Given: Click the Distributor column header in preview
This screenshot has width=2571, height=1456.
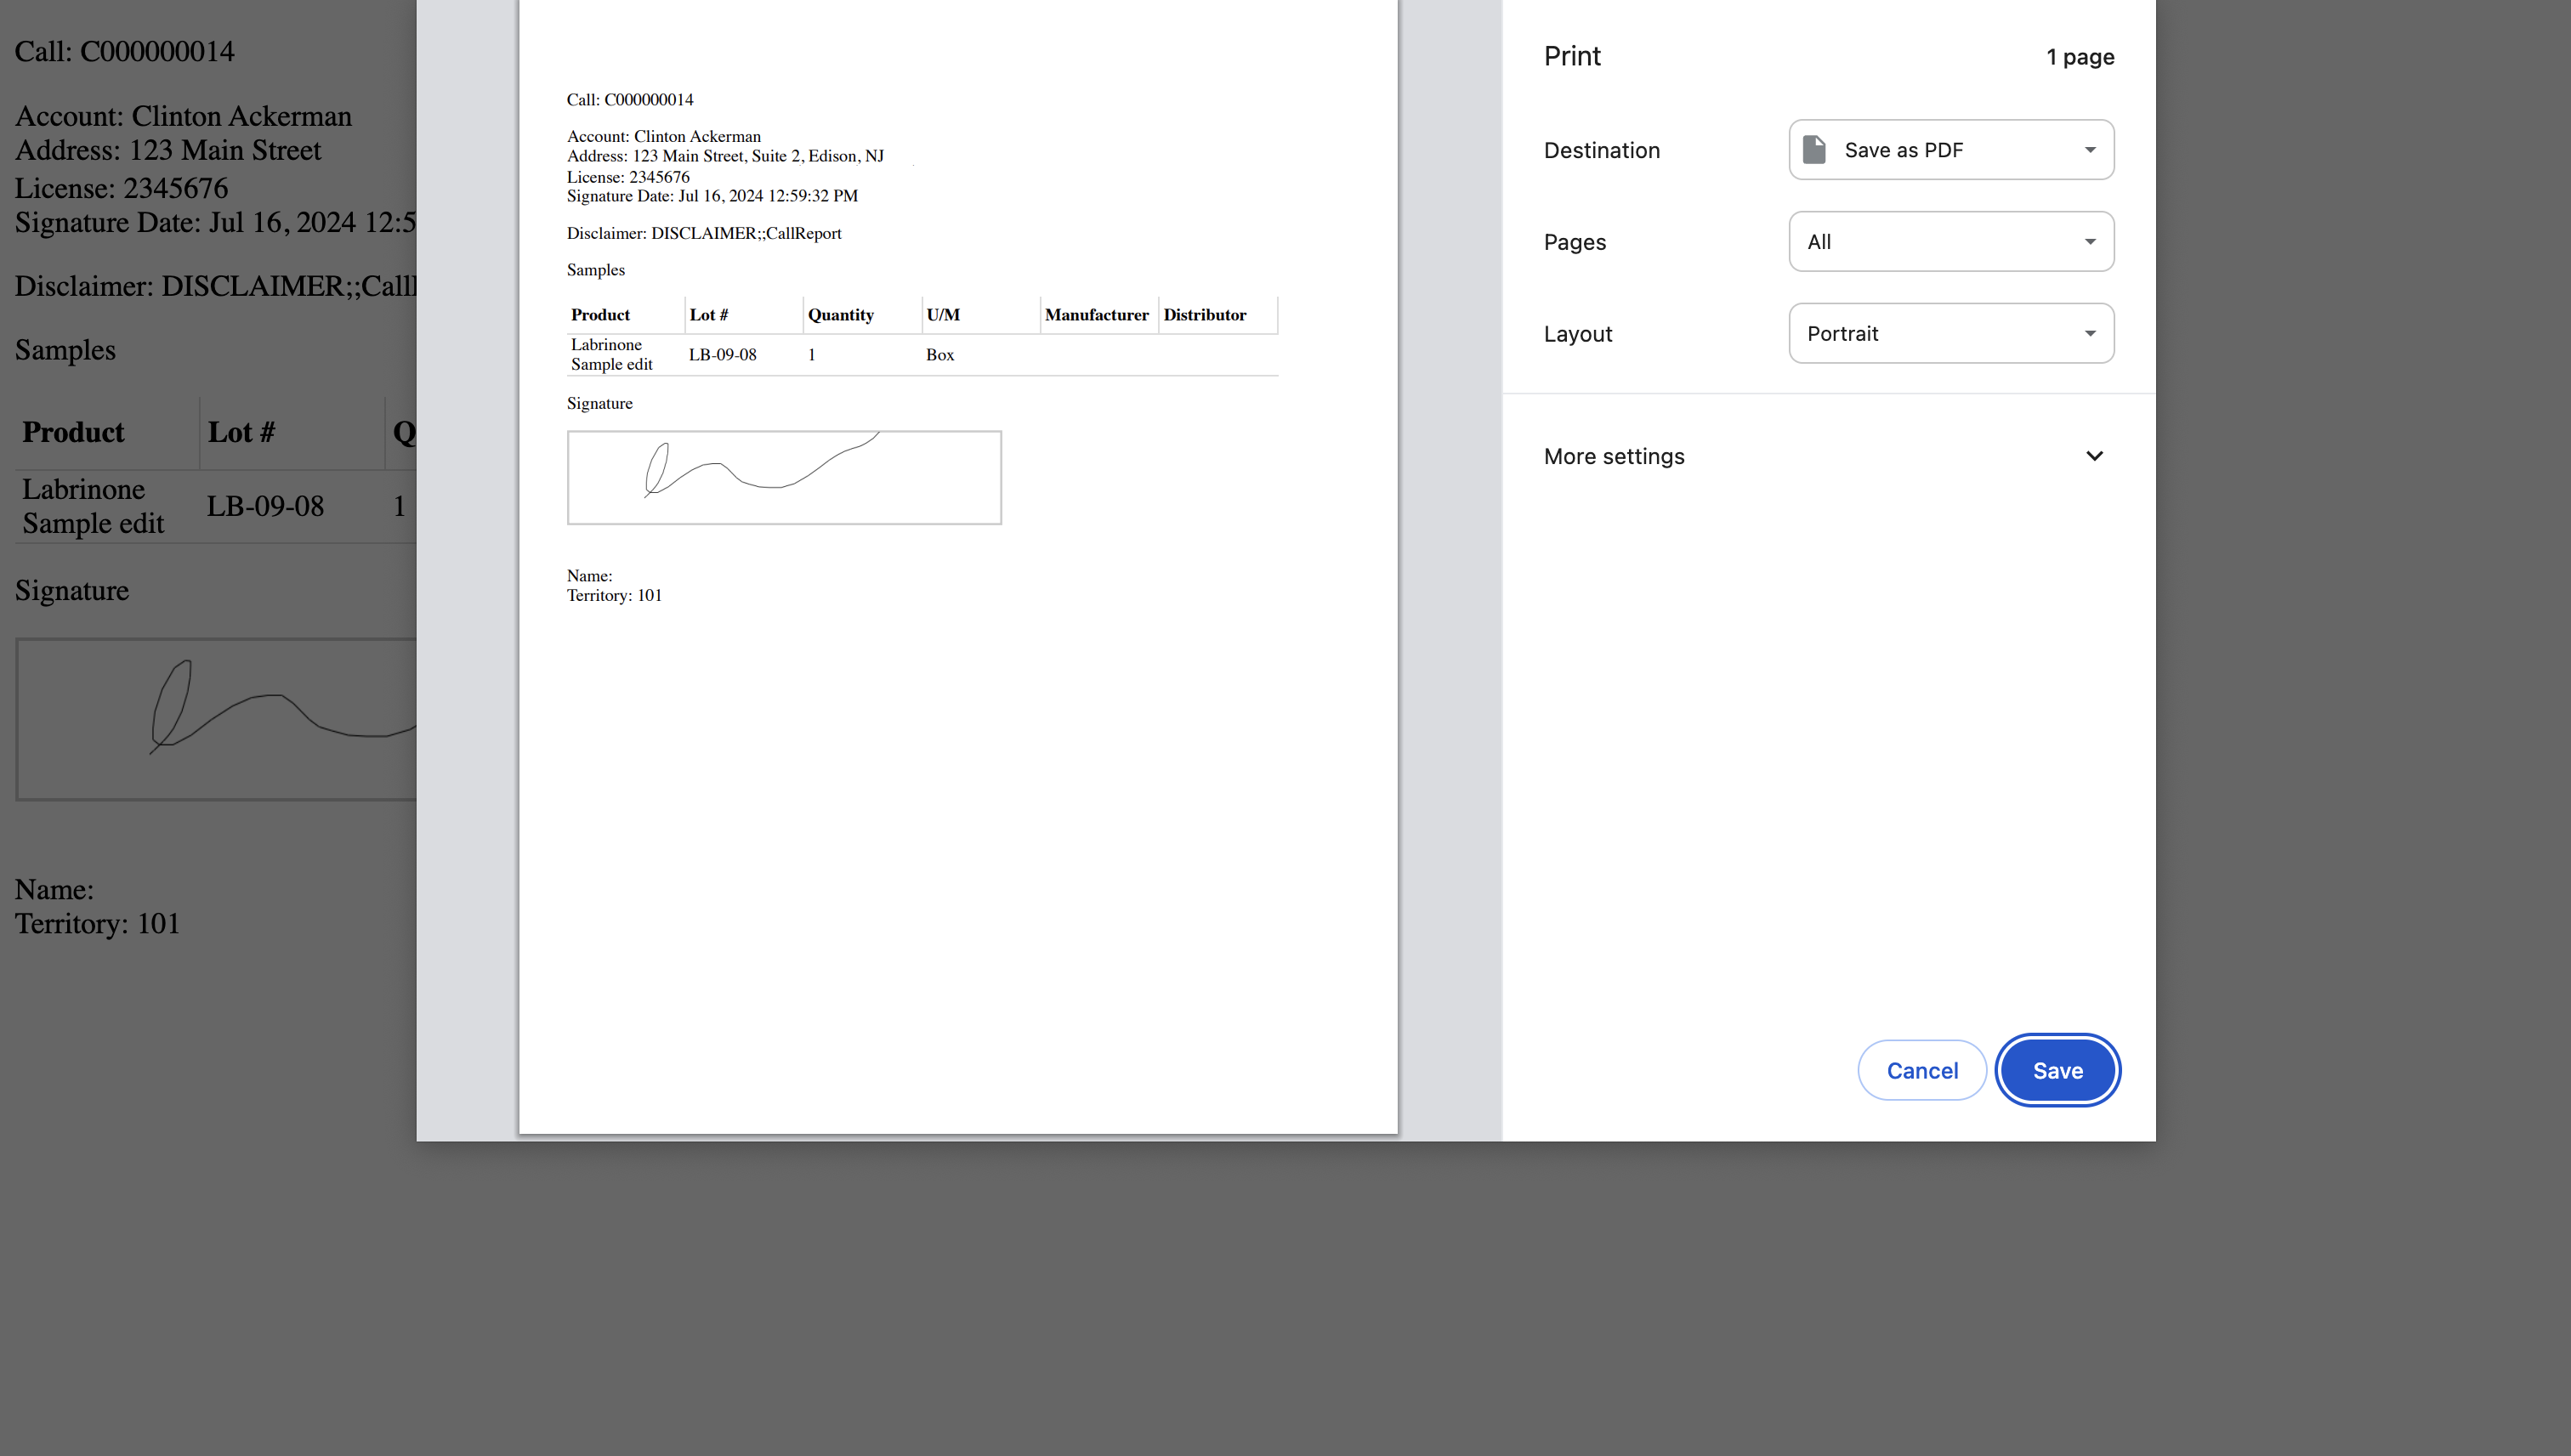Looking at the screenshot, I should (x=1204, y=315).
